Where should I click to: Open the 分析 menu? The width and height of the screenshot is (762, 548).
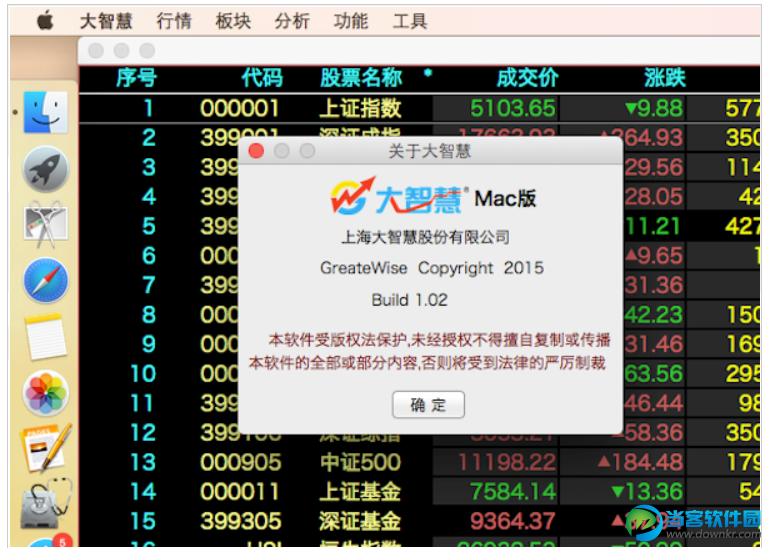pyautogui.click(x=292, y=21)
